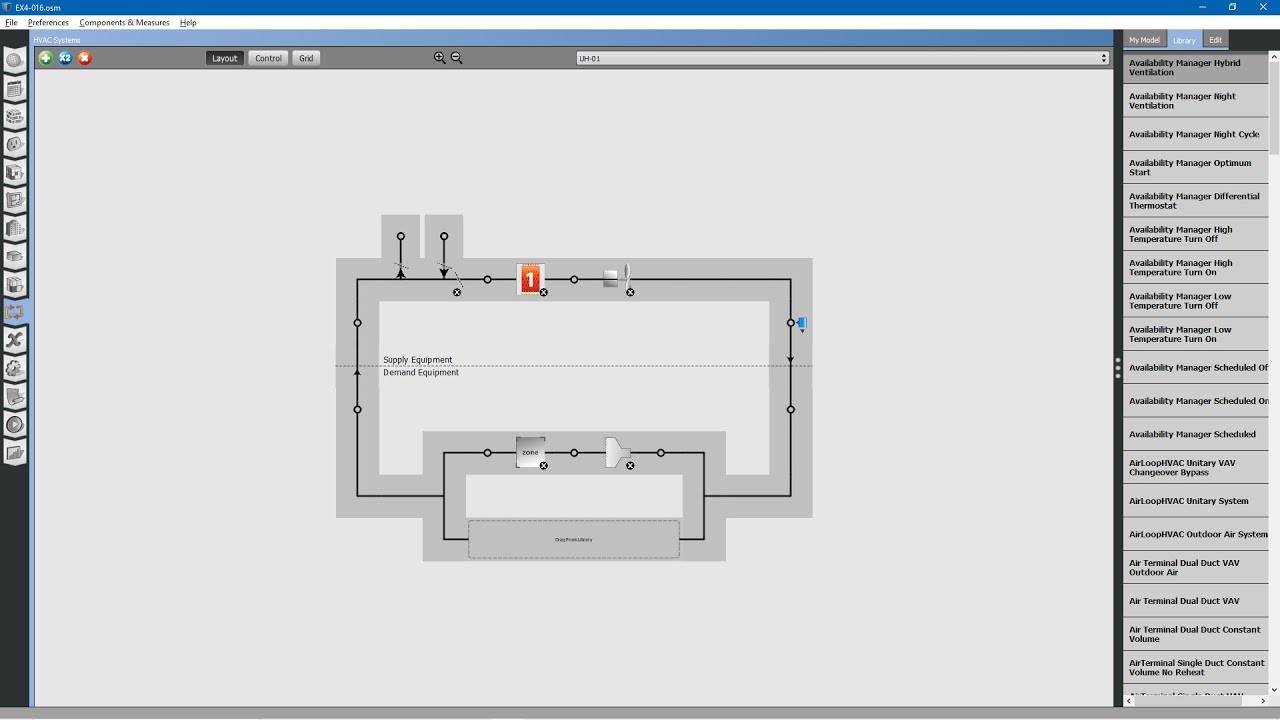Viewport: 1280px width, 720px height.
Task: Open the Preferences menu
Action: tap(48, 22)
